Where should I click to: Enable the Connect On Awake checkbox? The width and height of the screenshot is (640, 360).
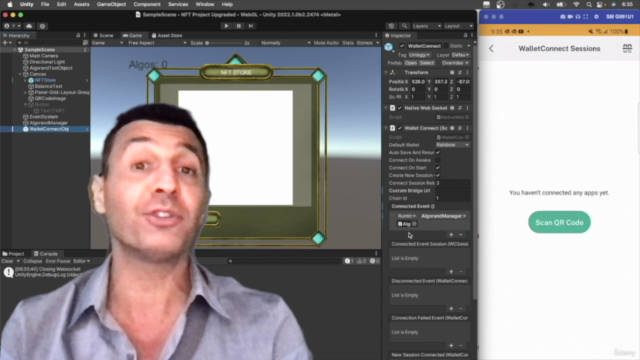[x=438, y=160]
